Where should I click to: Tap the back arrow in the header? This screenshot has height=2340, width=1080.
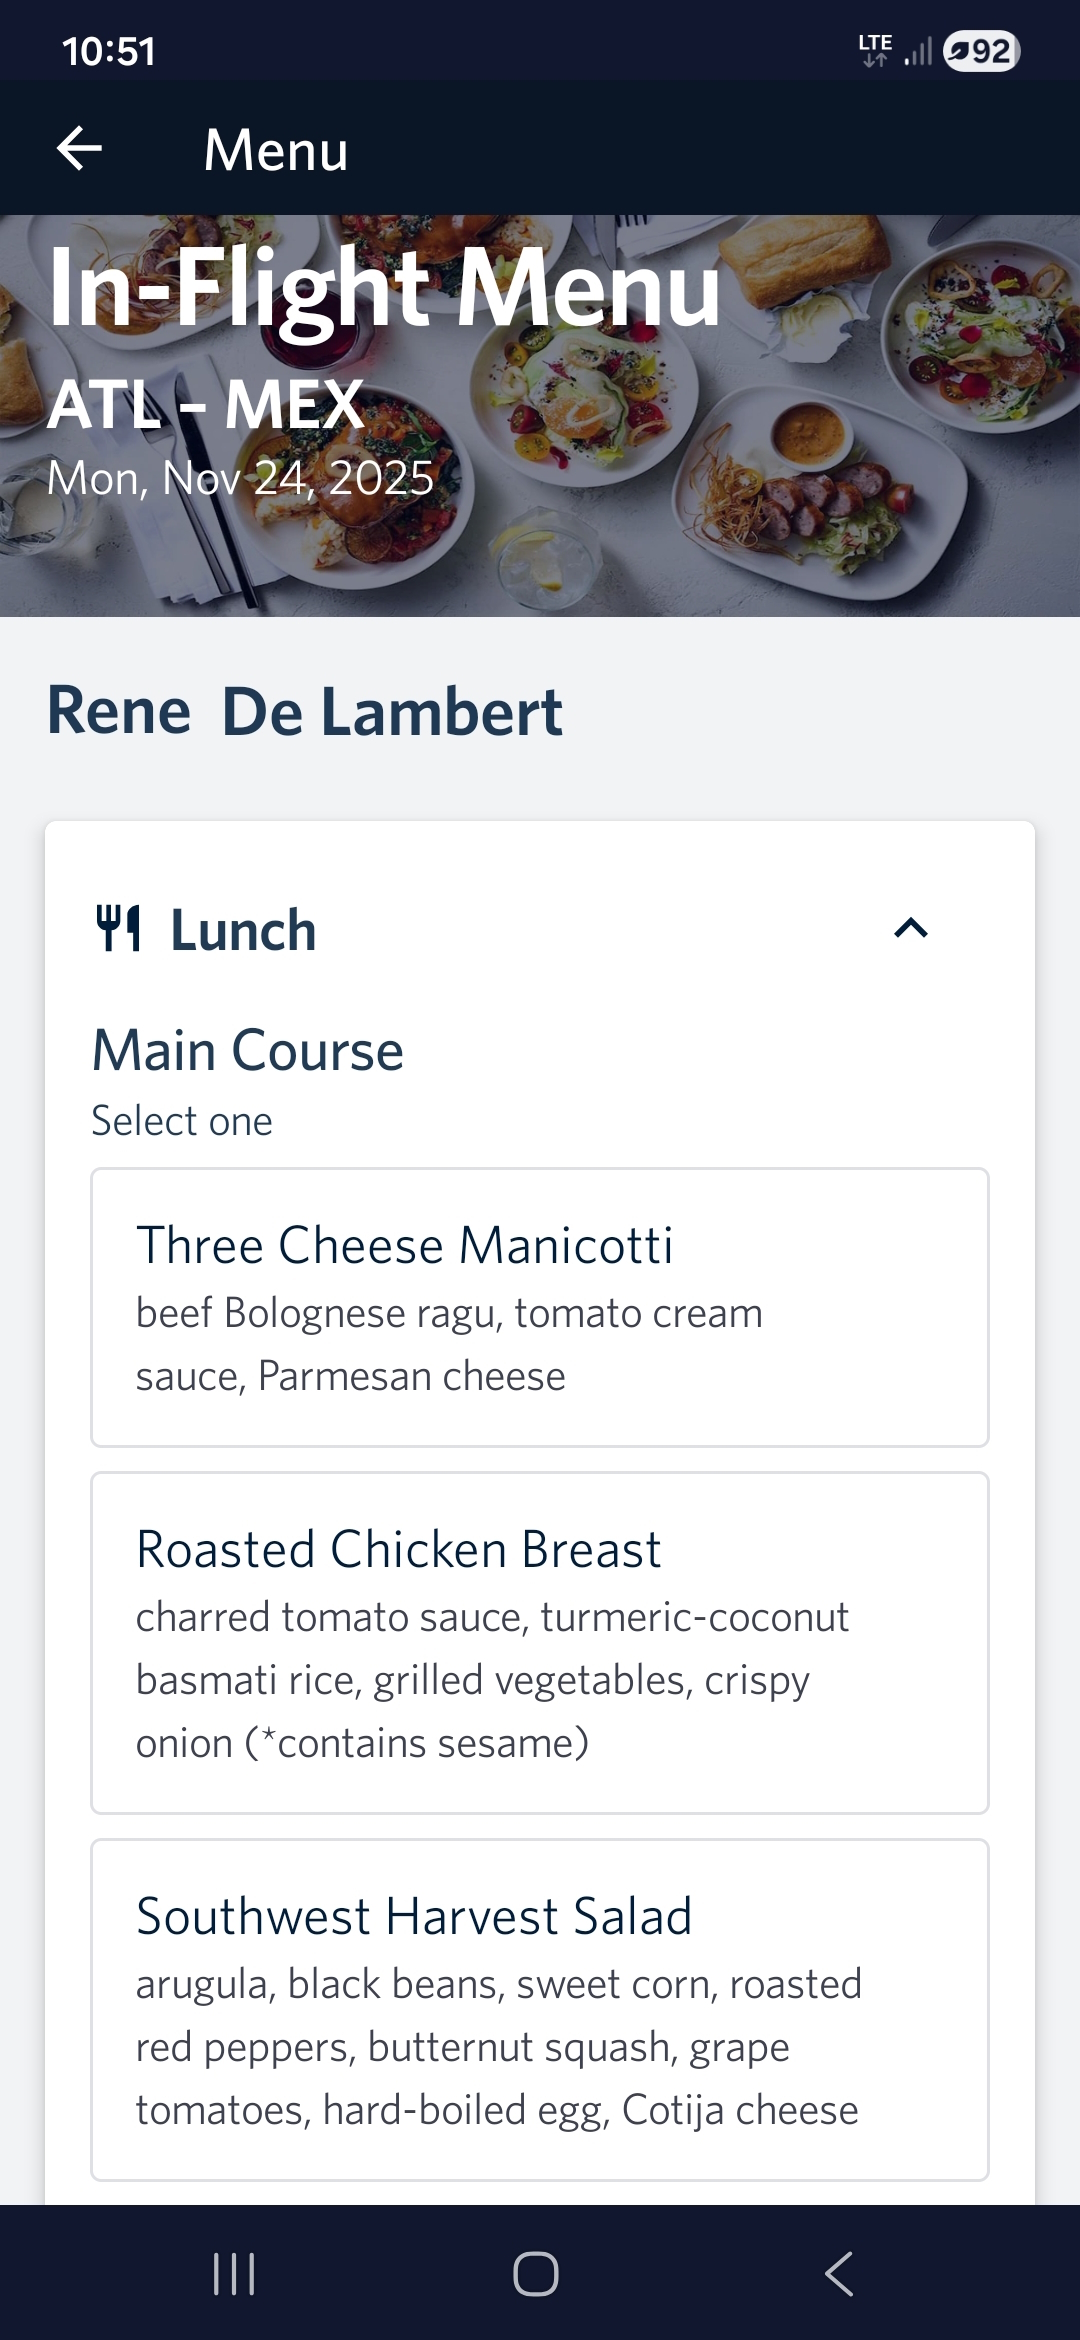[80, 149]
